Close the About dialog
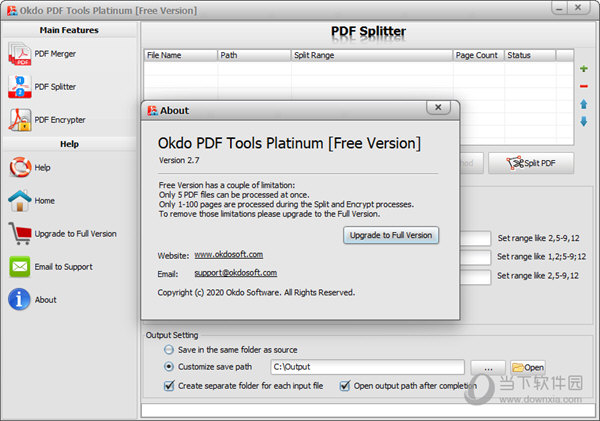This screenshot has width=600, height=421. pyautogui.click(x=439, y=107)
